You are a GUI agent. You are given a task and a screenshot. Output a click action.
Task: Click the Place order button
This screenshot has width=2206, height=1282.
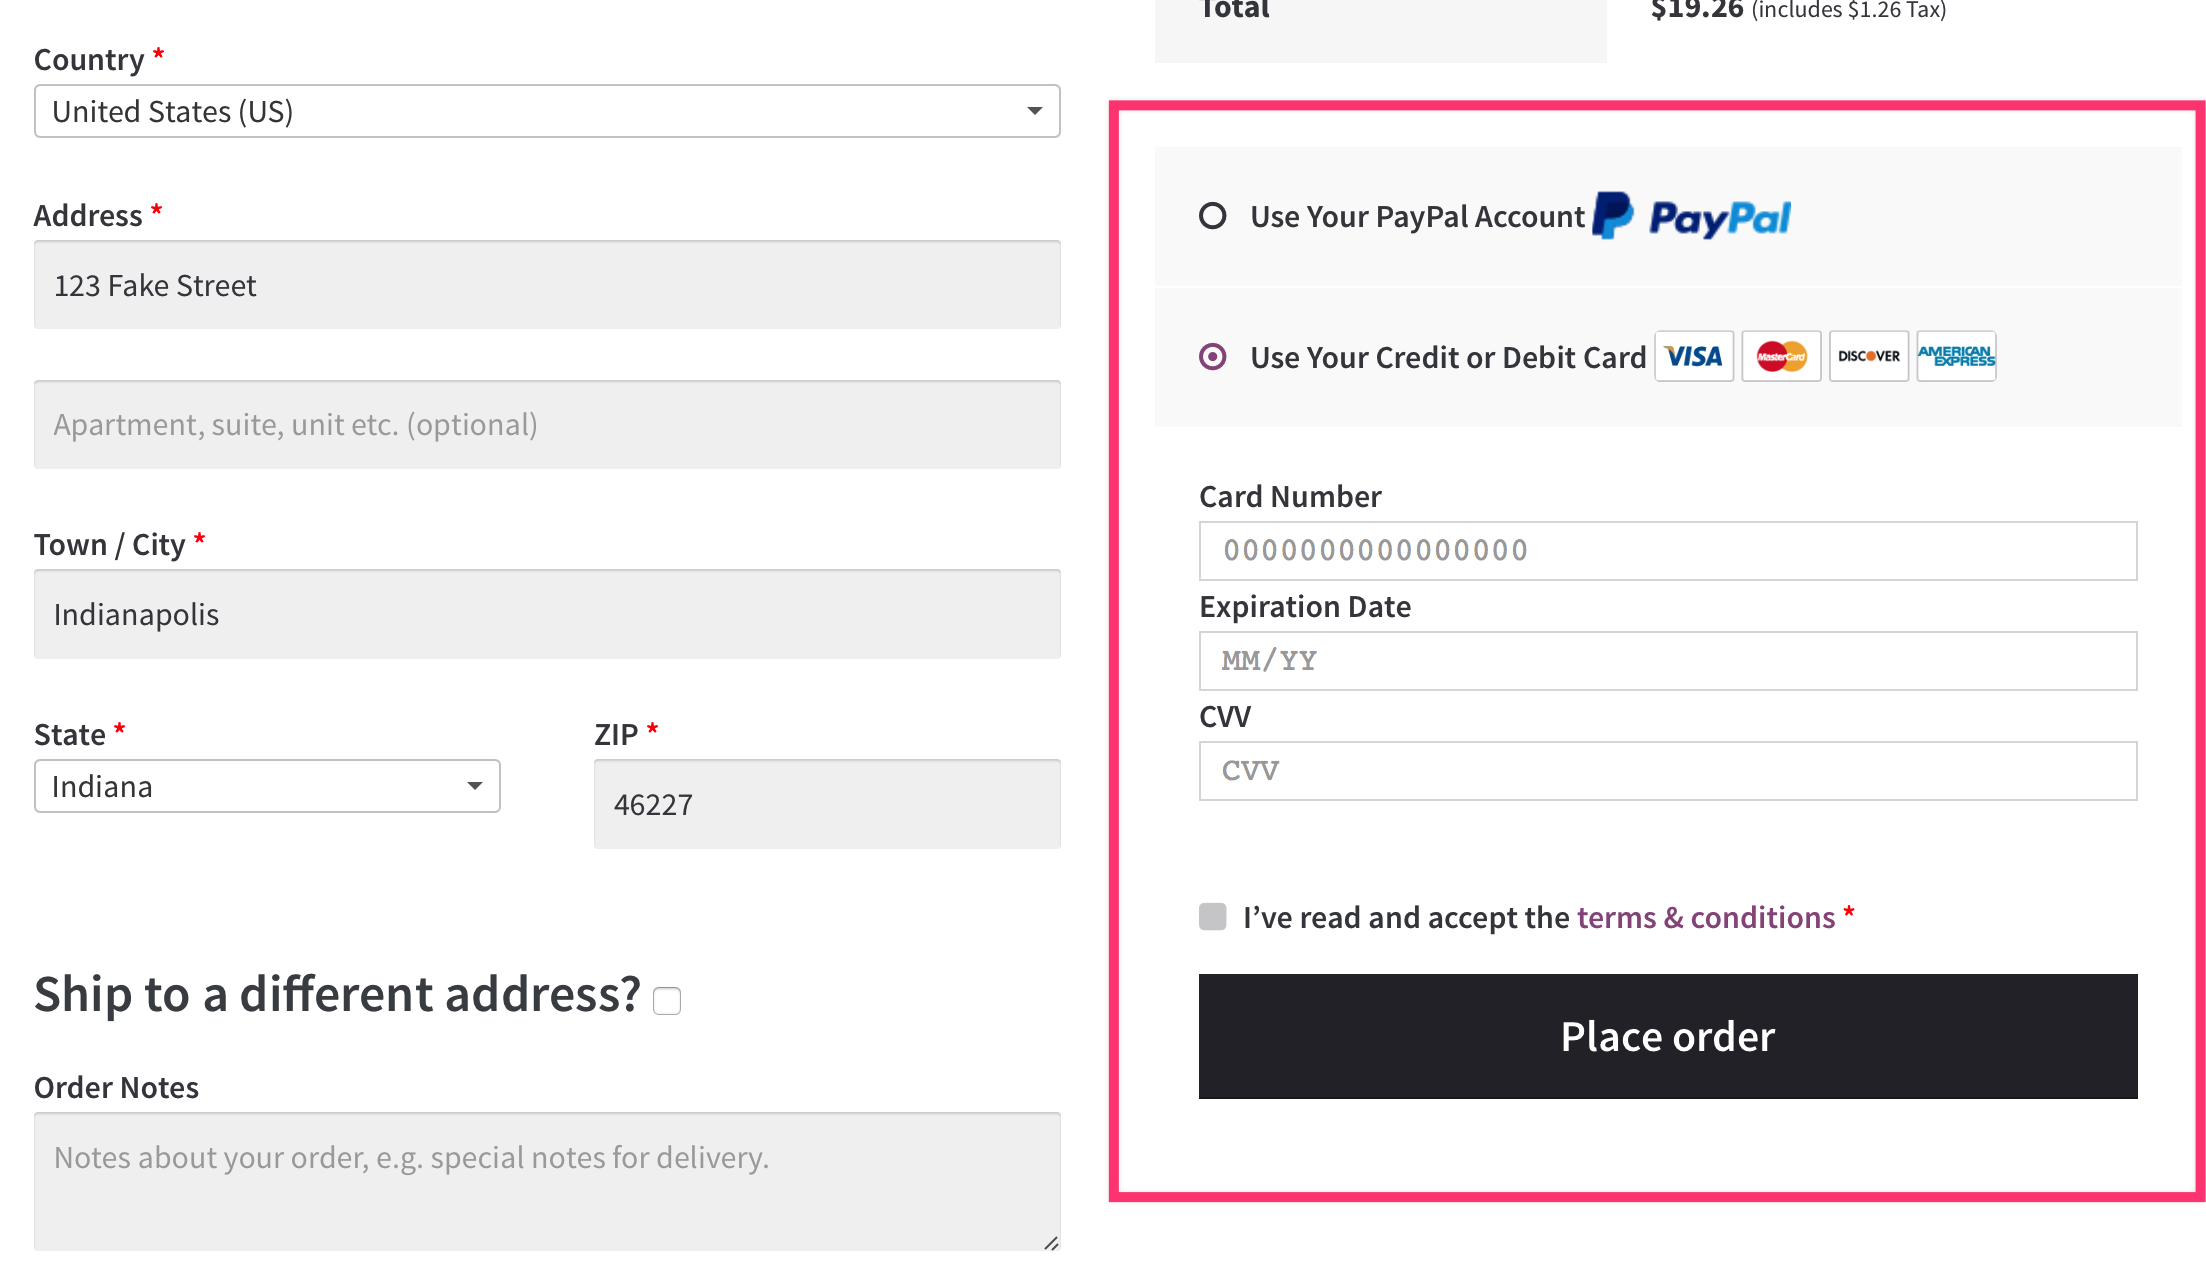pos(1668,1036)
